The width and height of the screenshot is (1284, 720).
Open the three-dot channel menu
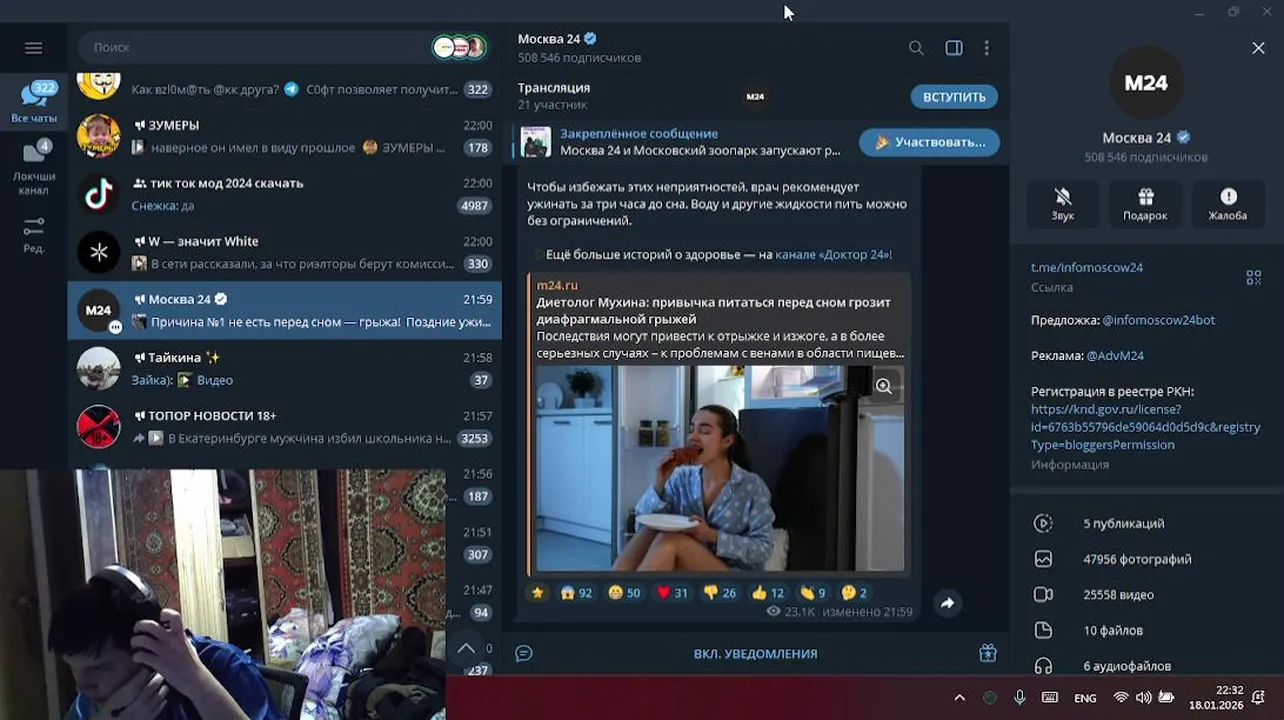pyautogui.click(x=987, y=48)
